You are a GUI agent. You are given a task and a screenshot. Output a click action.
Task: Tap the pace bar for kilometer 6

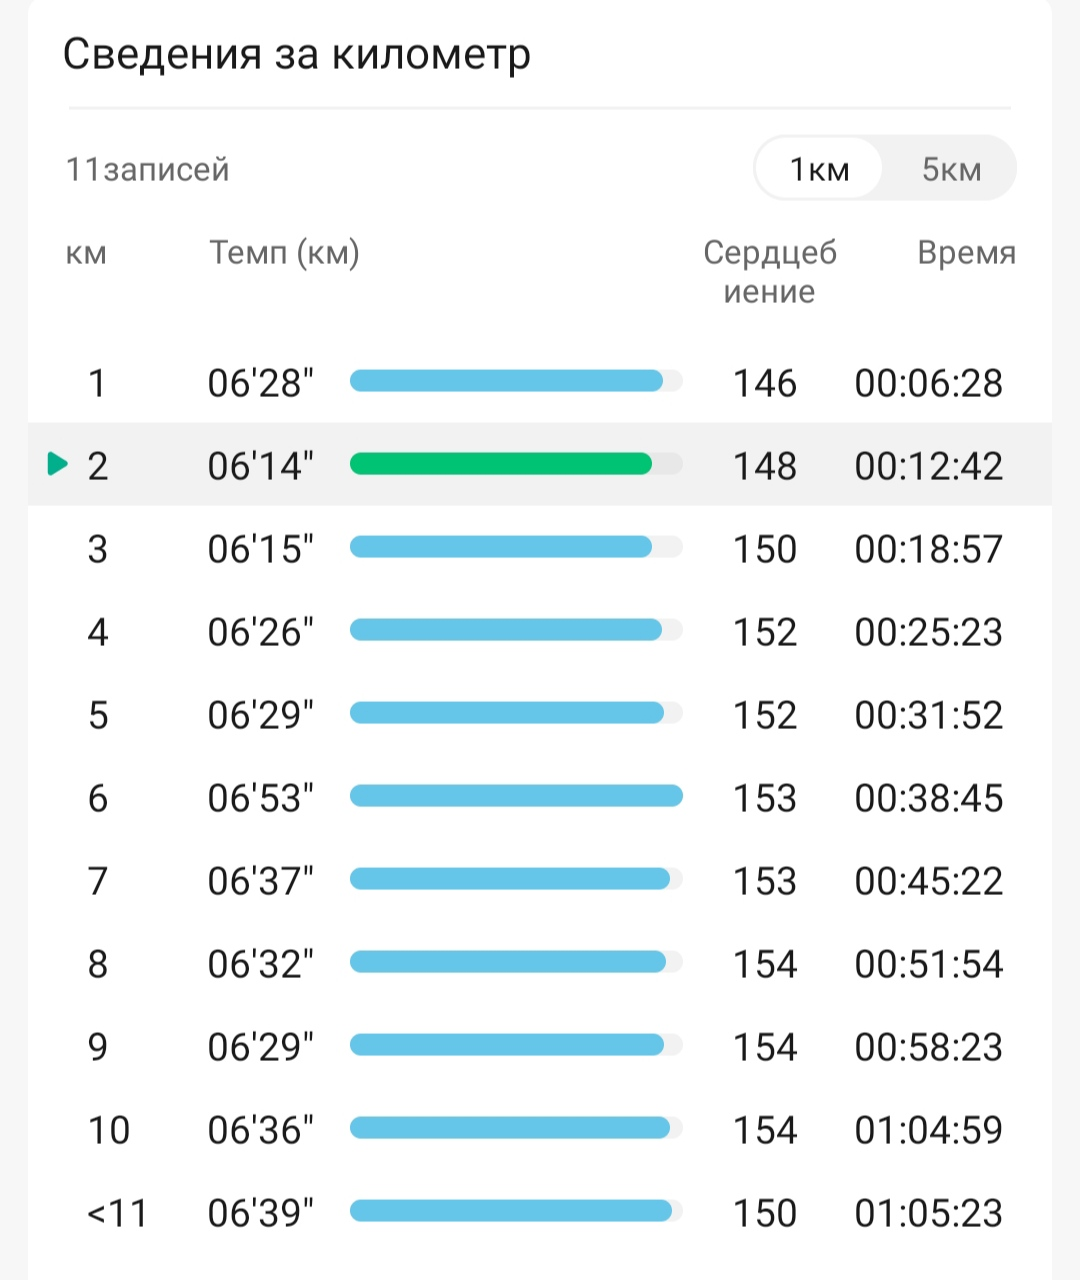(516, 795)
